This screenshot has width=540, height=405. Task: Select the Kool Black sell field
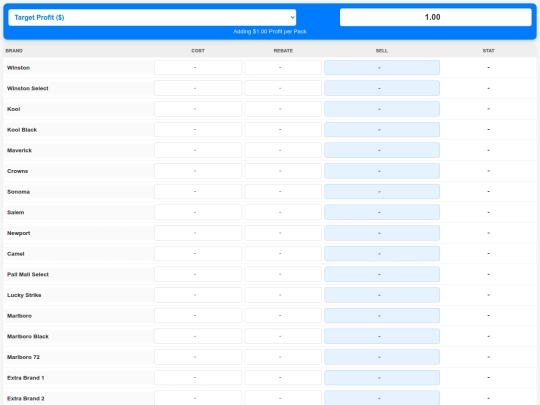(x=382, y=129)
